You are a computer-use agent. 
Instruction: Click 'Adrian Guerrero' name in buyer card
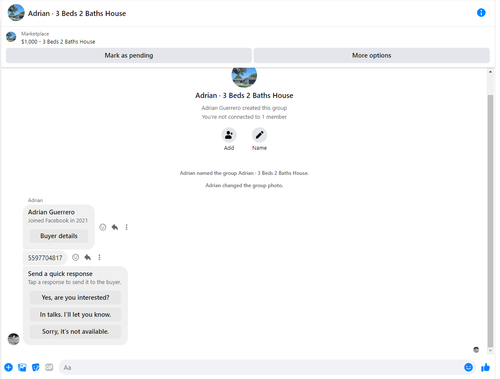coord(51,212)
